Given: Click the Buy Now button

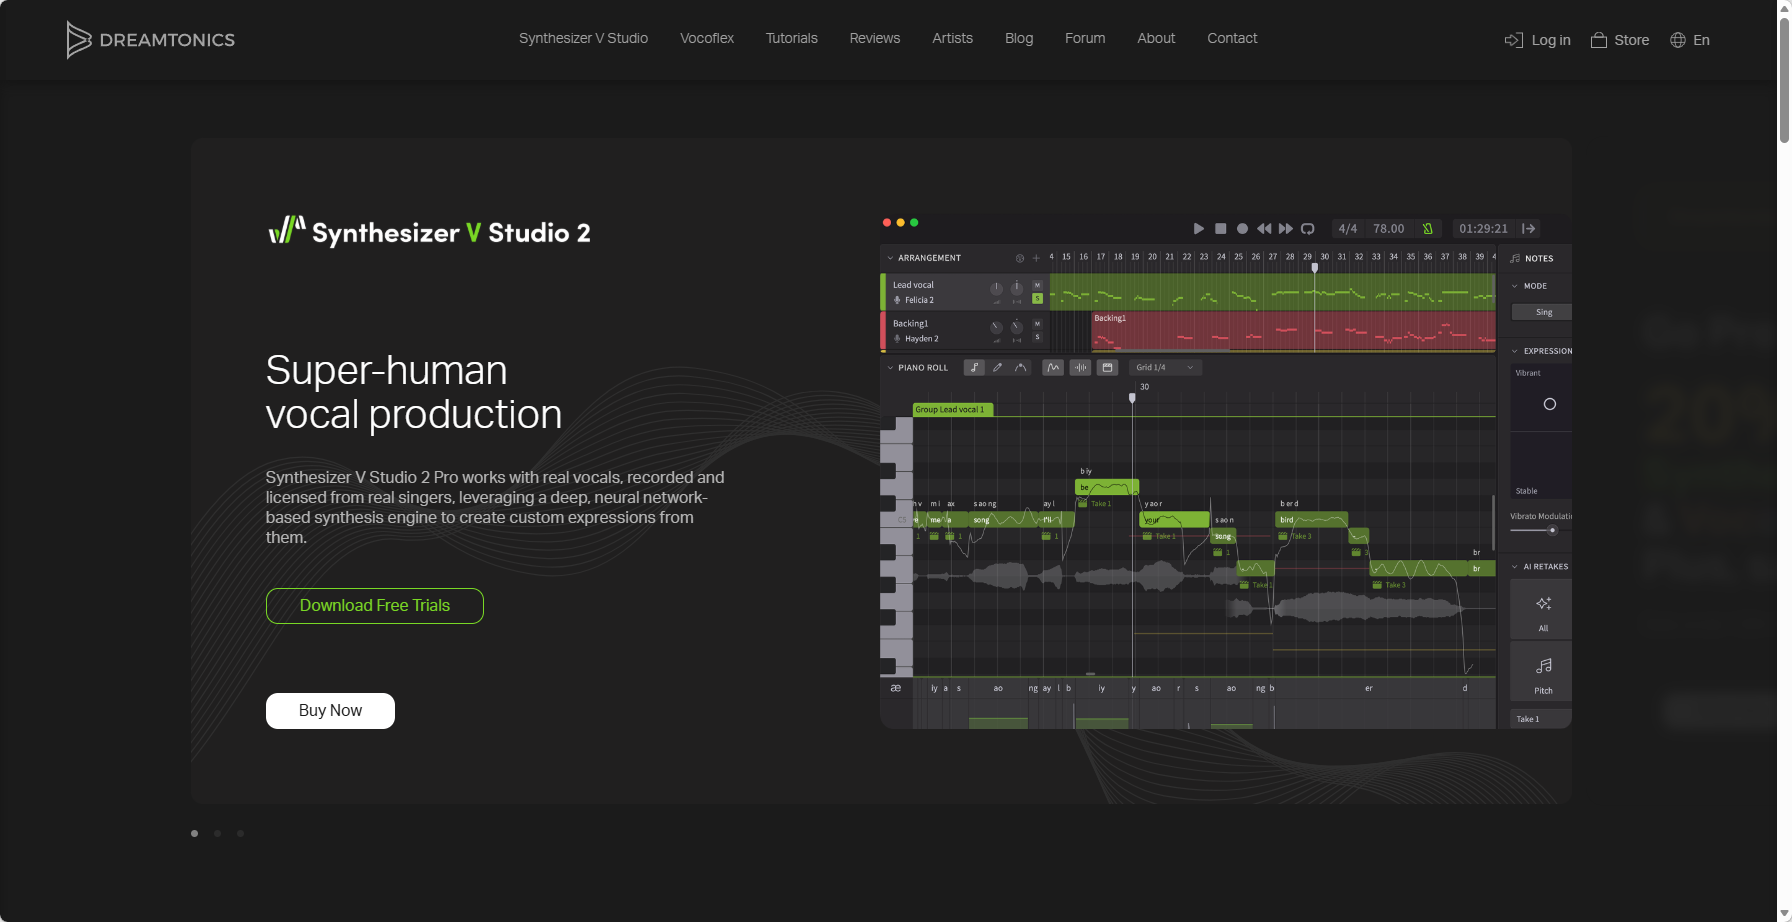Looking at the screenshot, I should click(330, 711).
